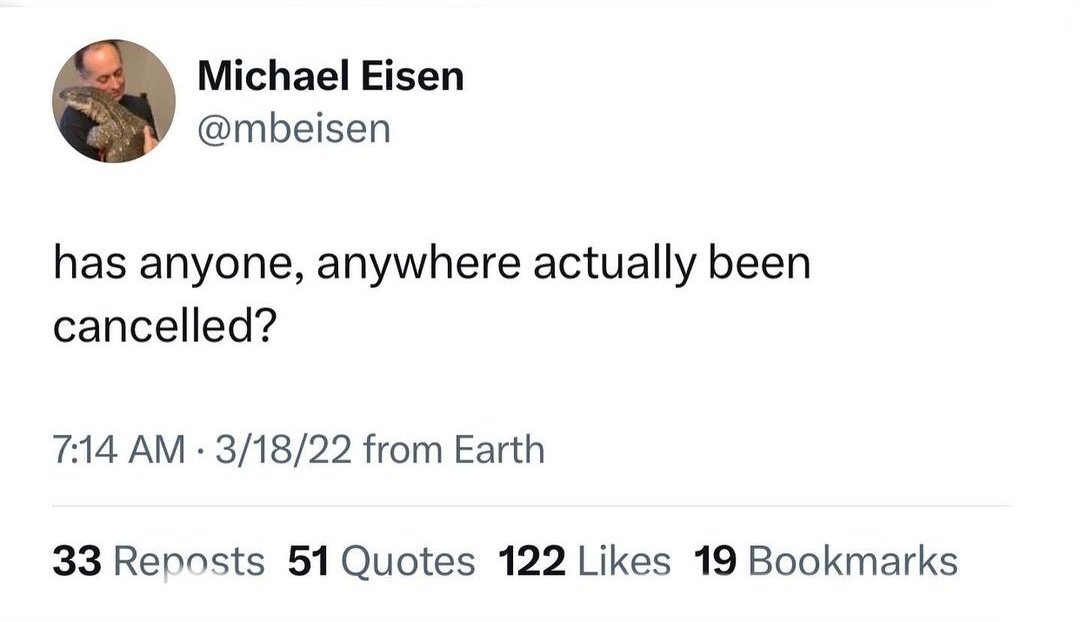The height and width of the screenshot is (622, 1080).
Task: Show the Quotes for this tweet
Action: pyautogui.click(x=408, y=561)
